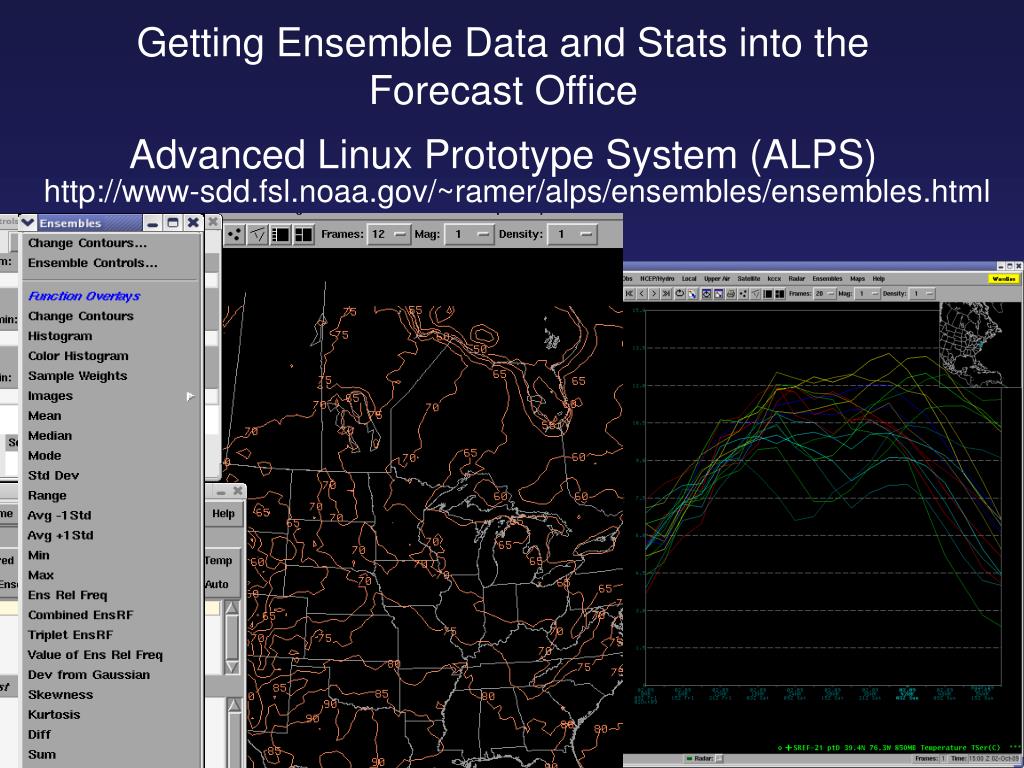Click the Help button behind the menu
This screenshot has width=1024, height=768.
point(223,514)
